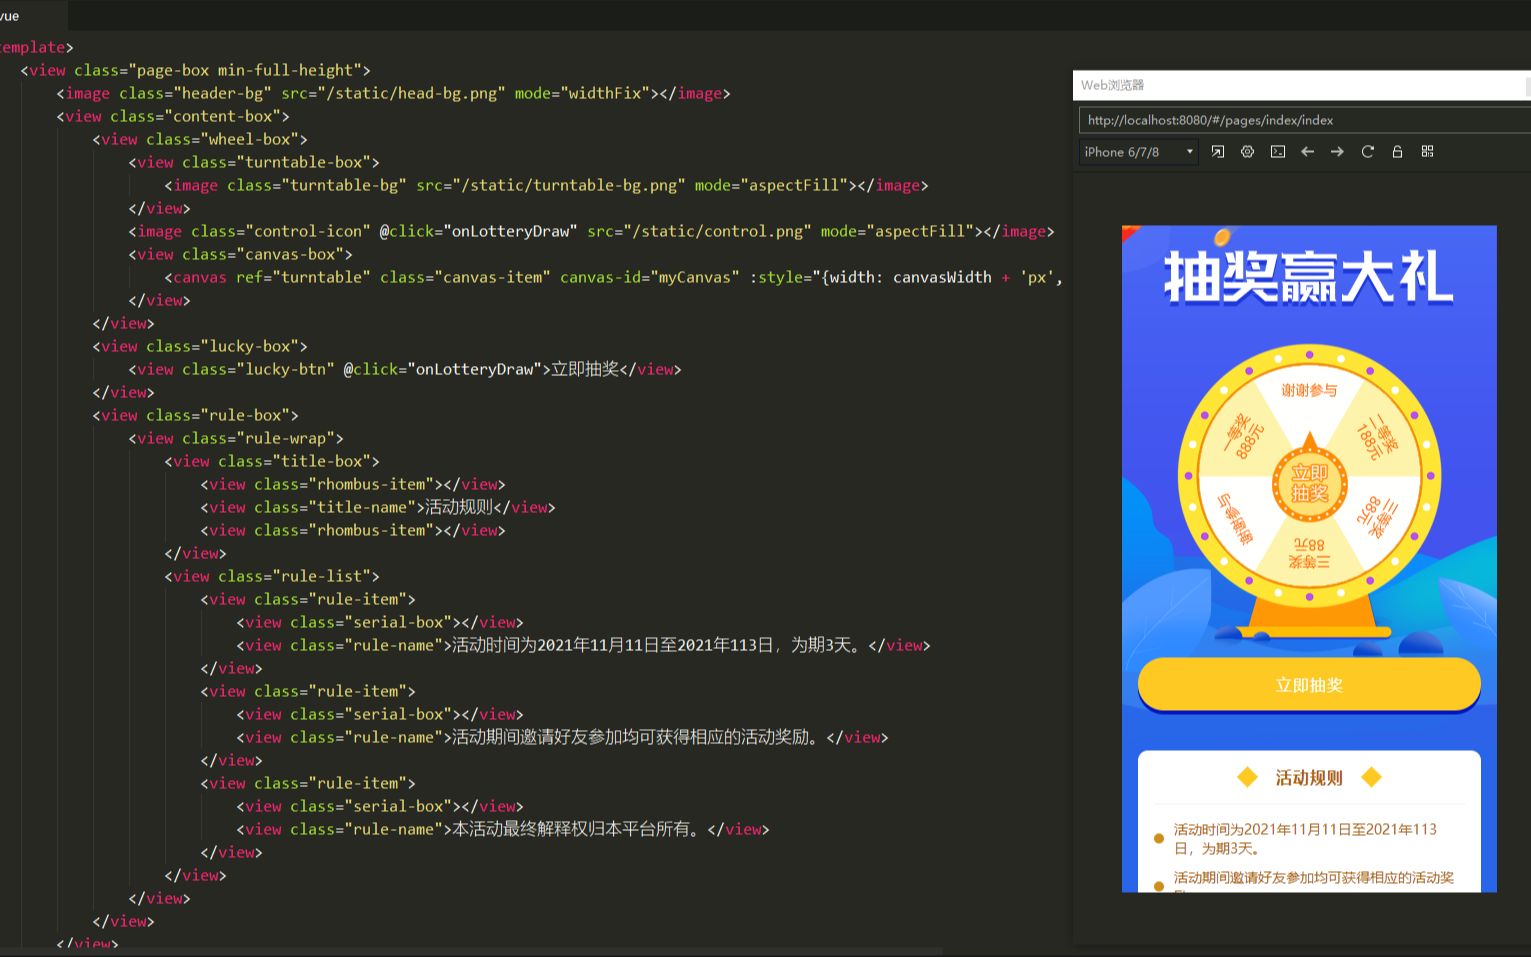
Task: Open browser preview settings gear icon
Action: (x=1248, y=152)
